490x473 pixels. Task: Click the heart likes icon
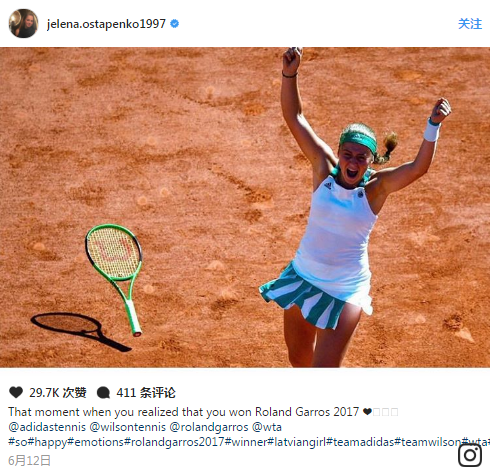pyautogui.click(x=16, y=392)
